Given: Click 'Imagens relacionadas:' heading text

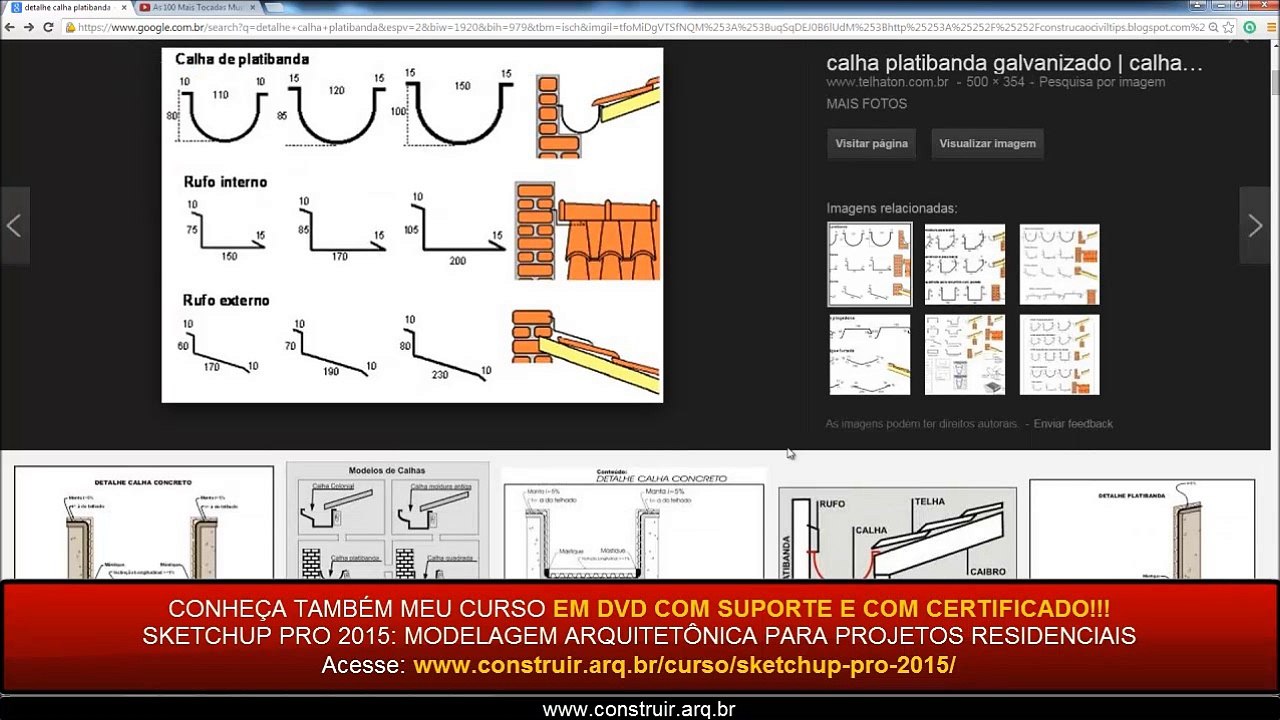Looking at the screenshot, I should [892, 208].
